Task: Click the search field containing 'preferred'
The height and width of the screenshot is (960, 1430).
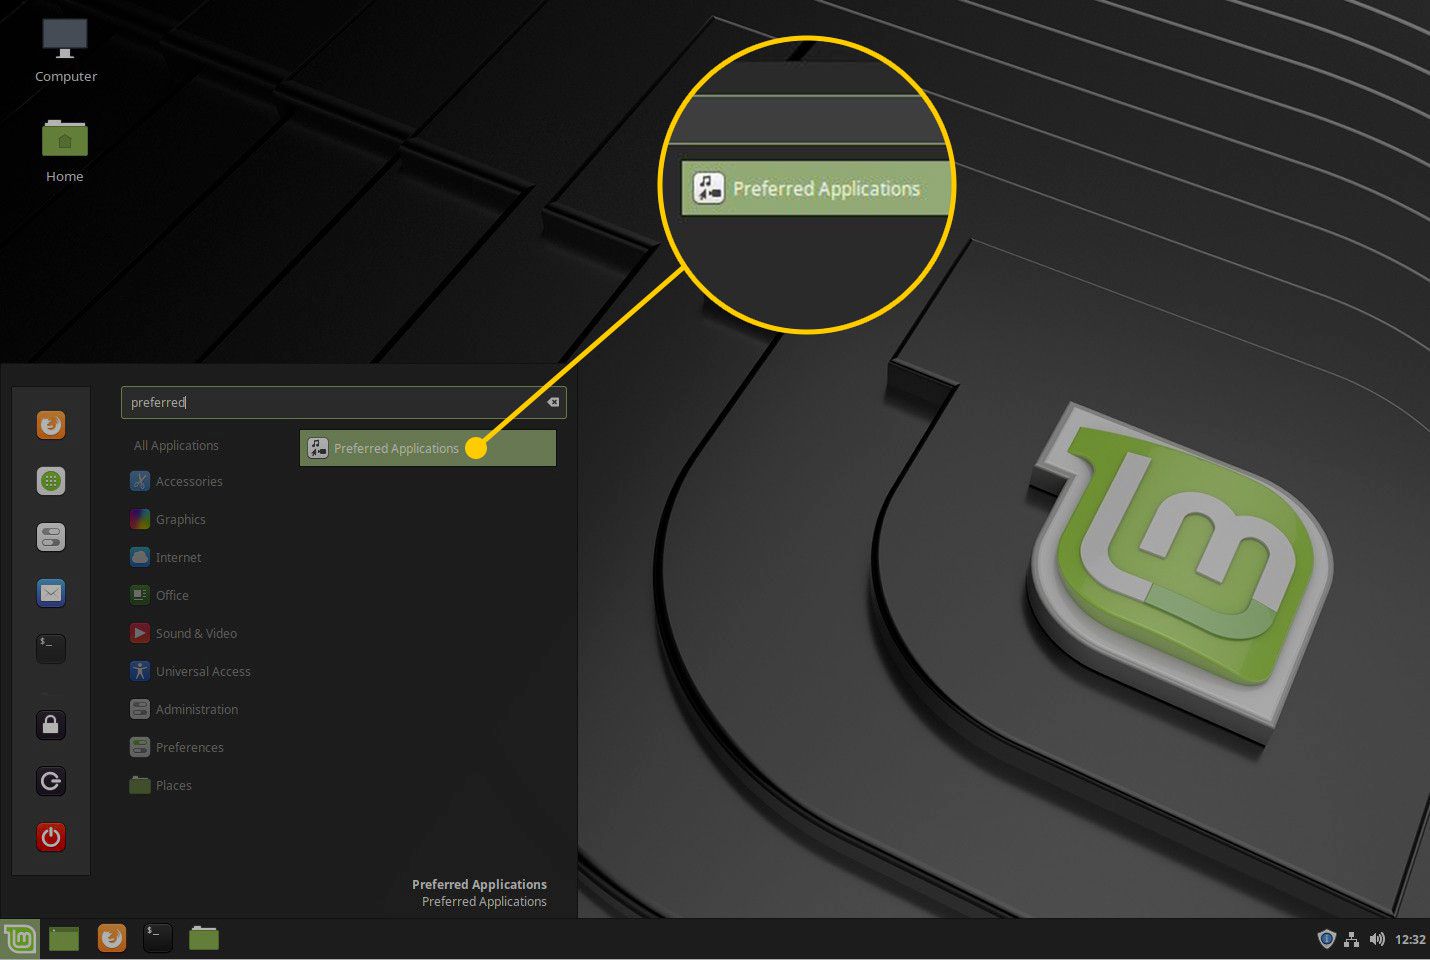Action: pyautogui.click(x=343, y=402)
